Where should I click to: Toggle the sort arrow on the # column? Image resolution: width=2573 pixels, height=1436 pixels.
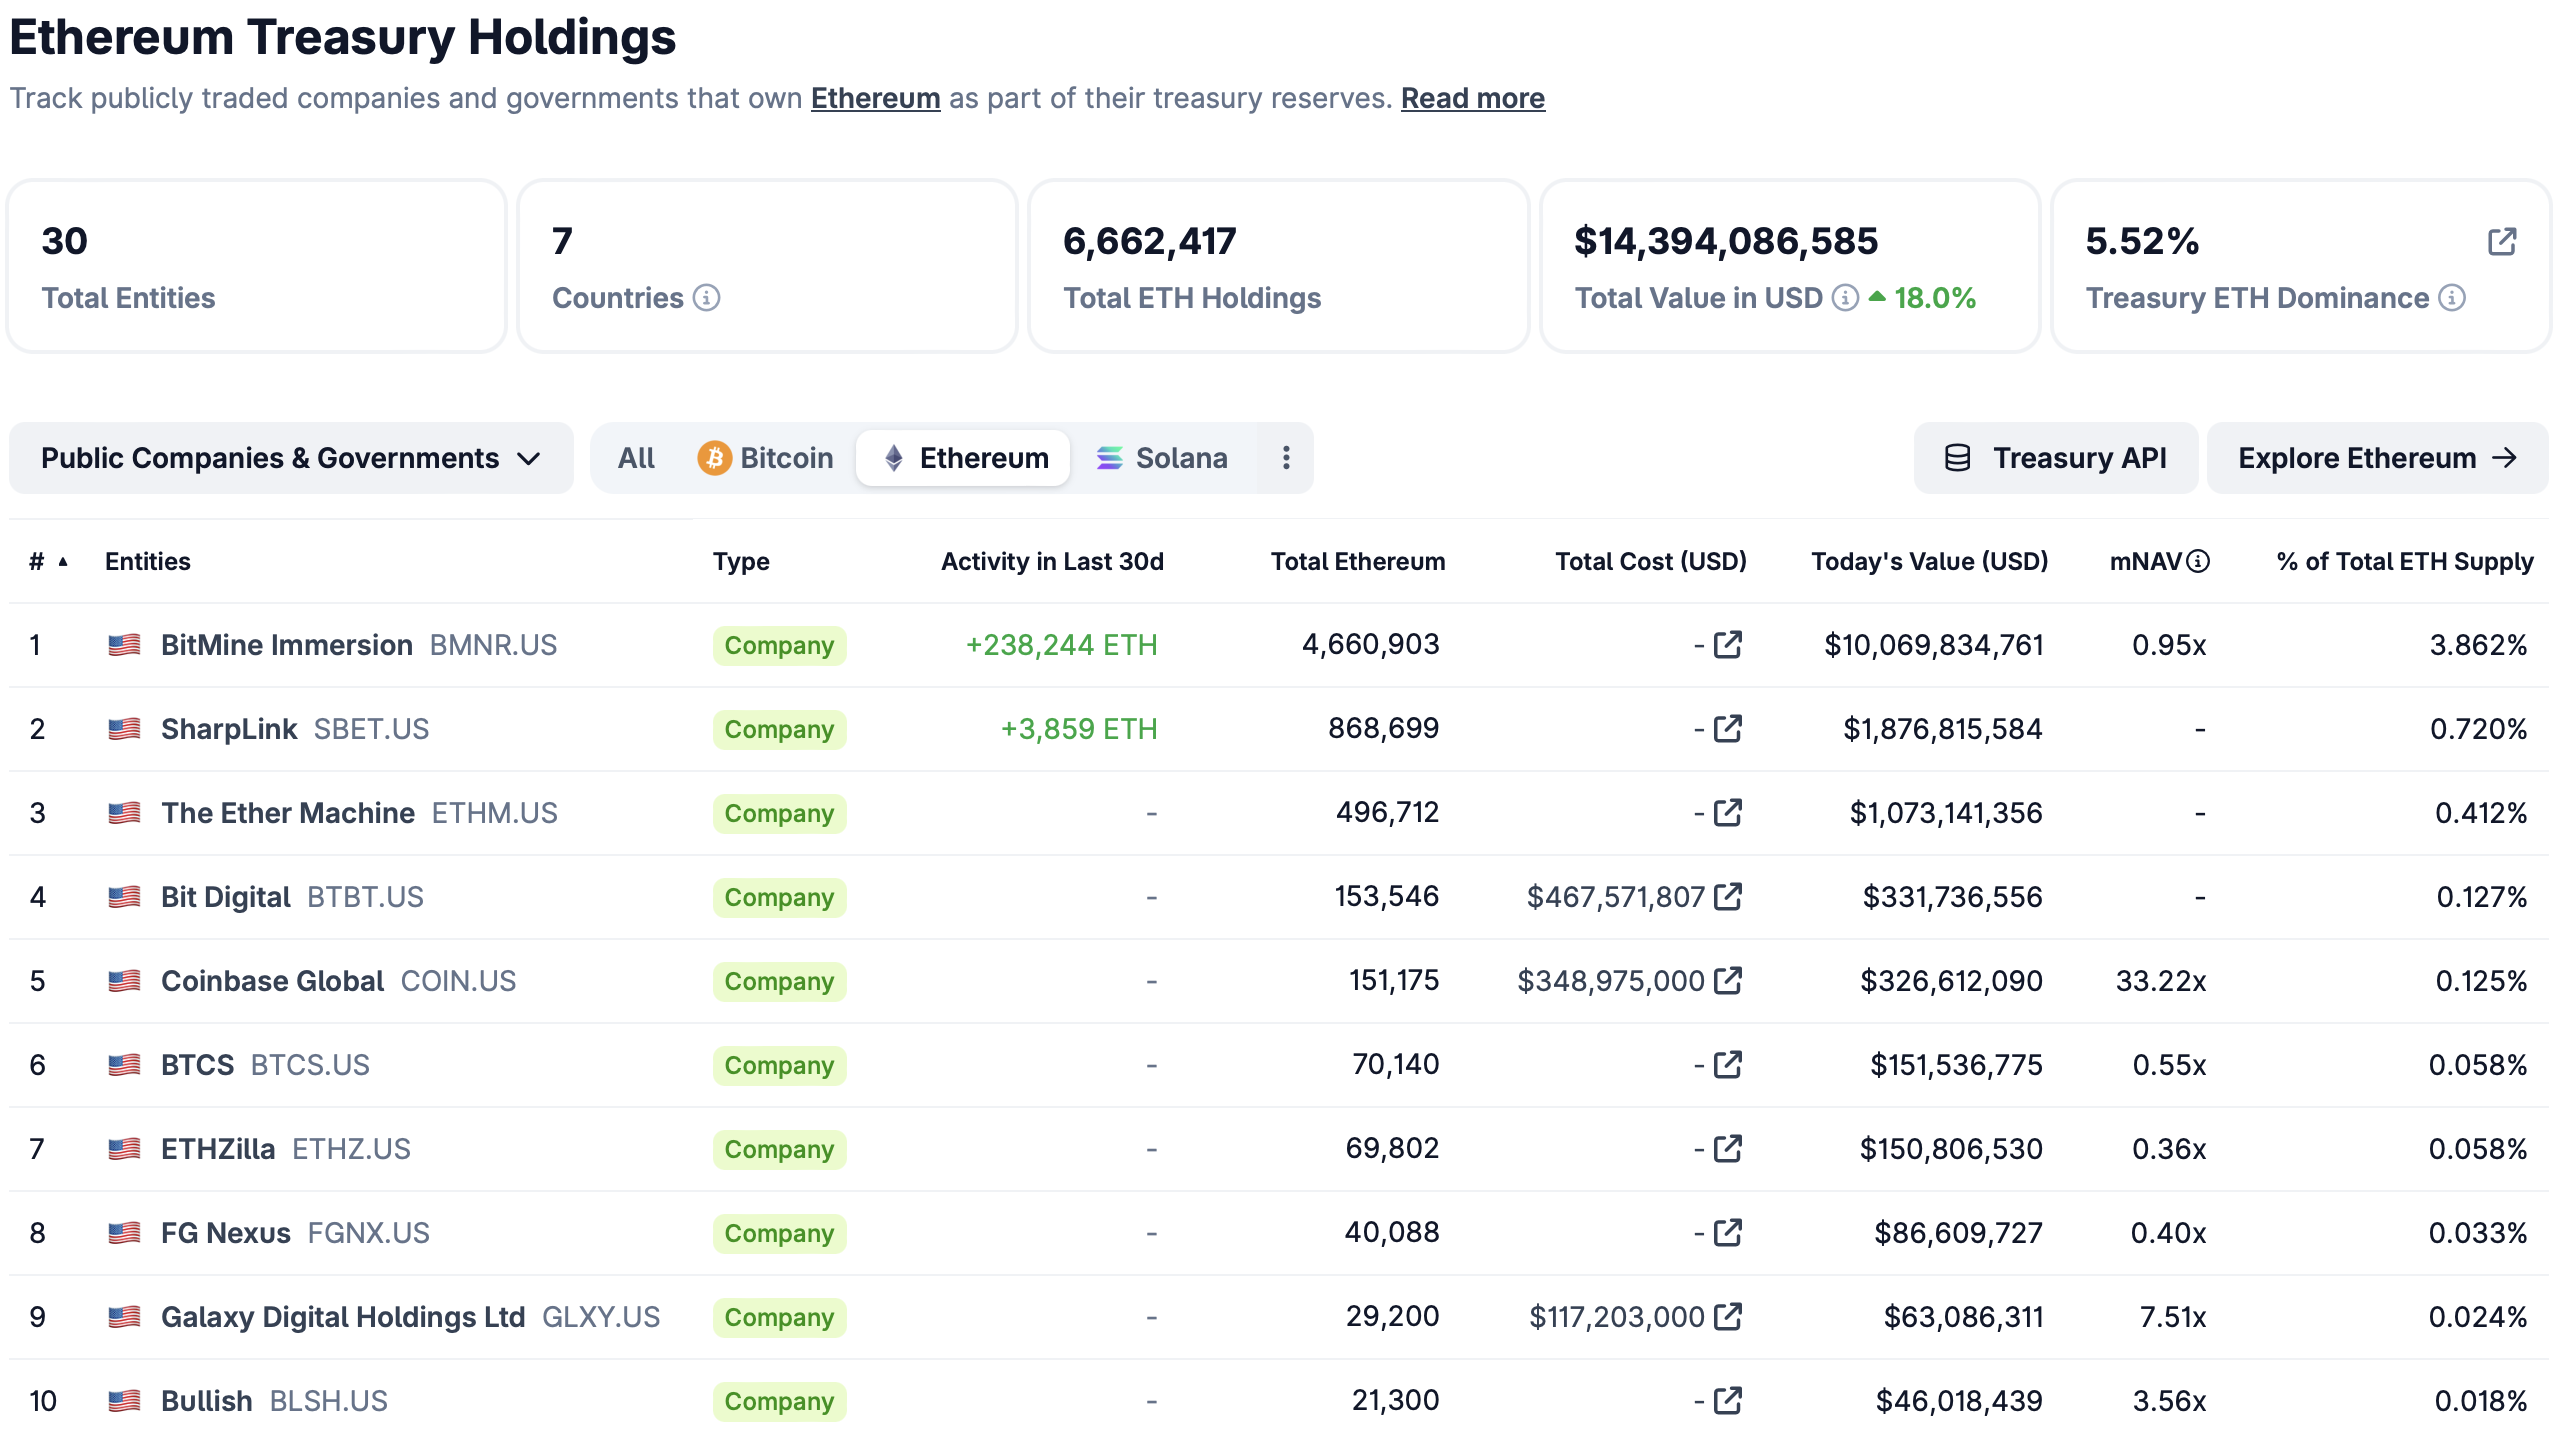pyautogui.click(x=62, y=561)
